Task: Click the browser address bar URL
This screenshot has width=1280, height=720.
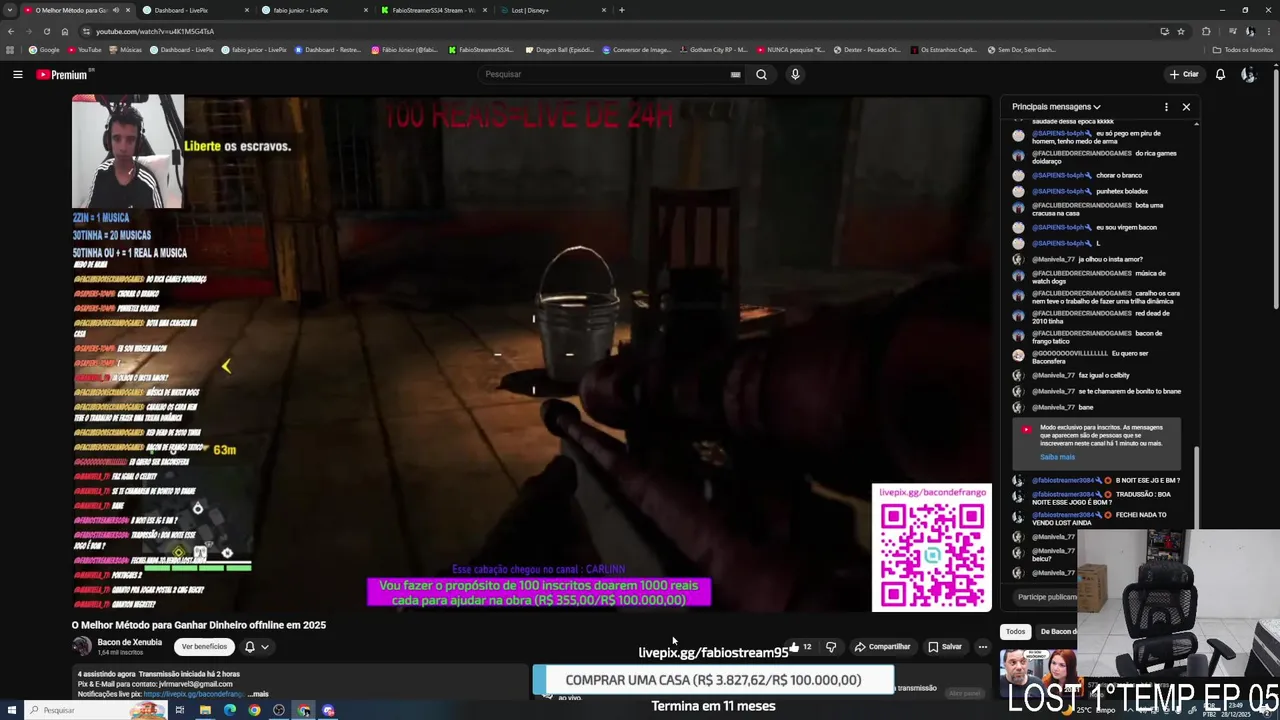Action: coord(155,31)
